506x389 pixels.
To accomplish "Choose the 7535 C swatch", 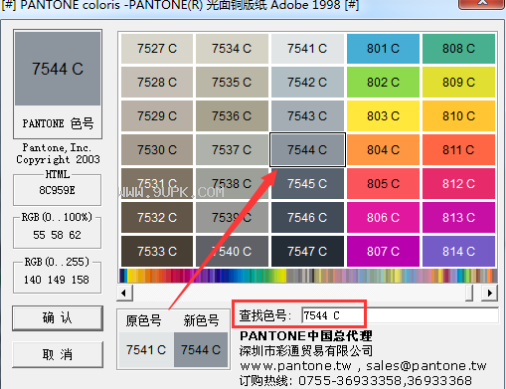I will coord(232,82).
